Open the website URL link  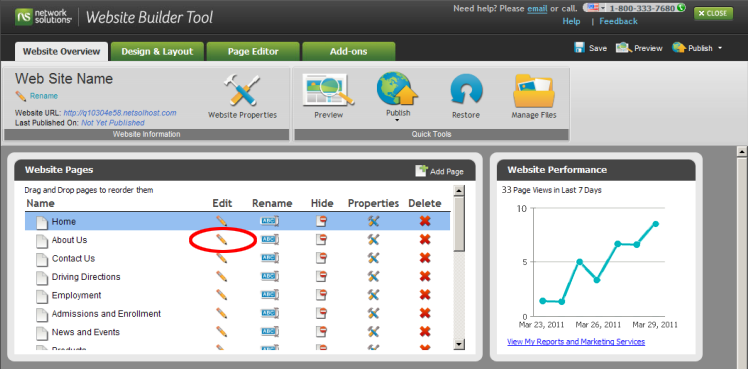point(120,113)
